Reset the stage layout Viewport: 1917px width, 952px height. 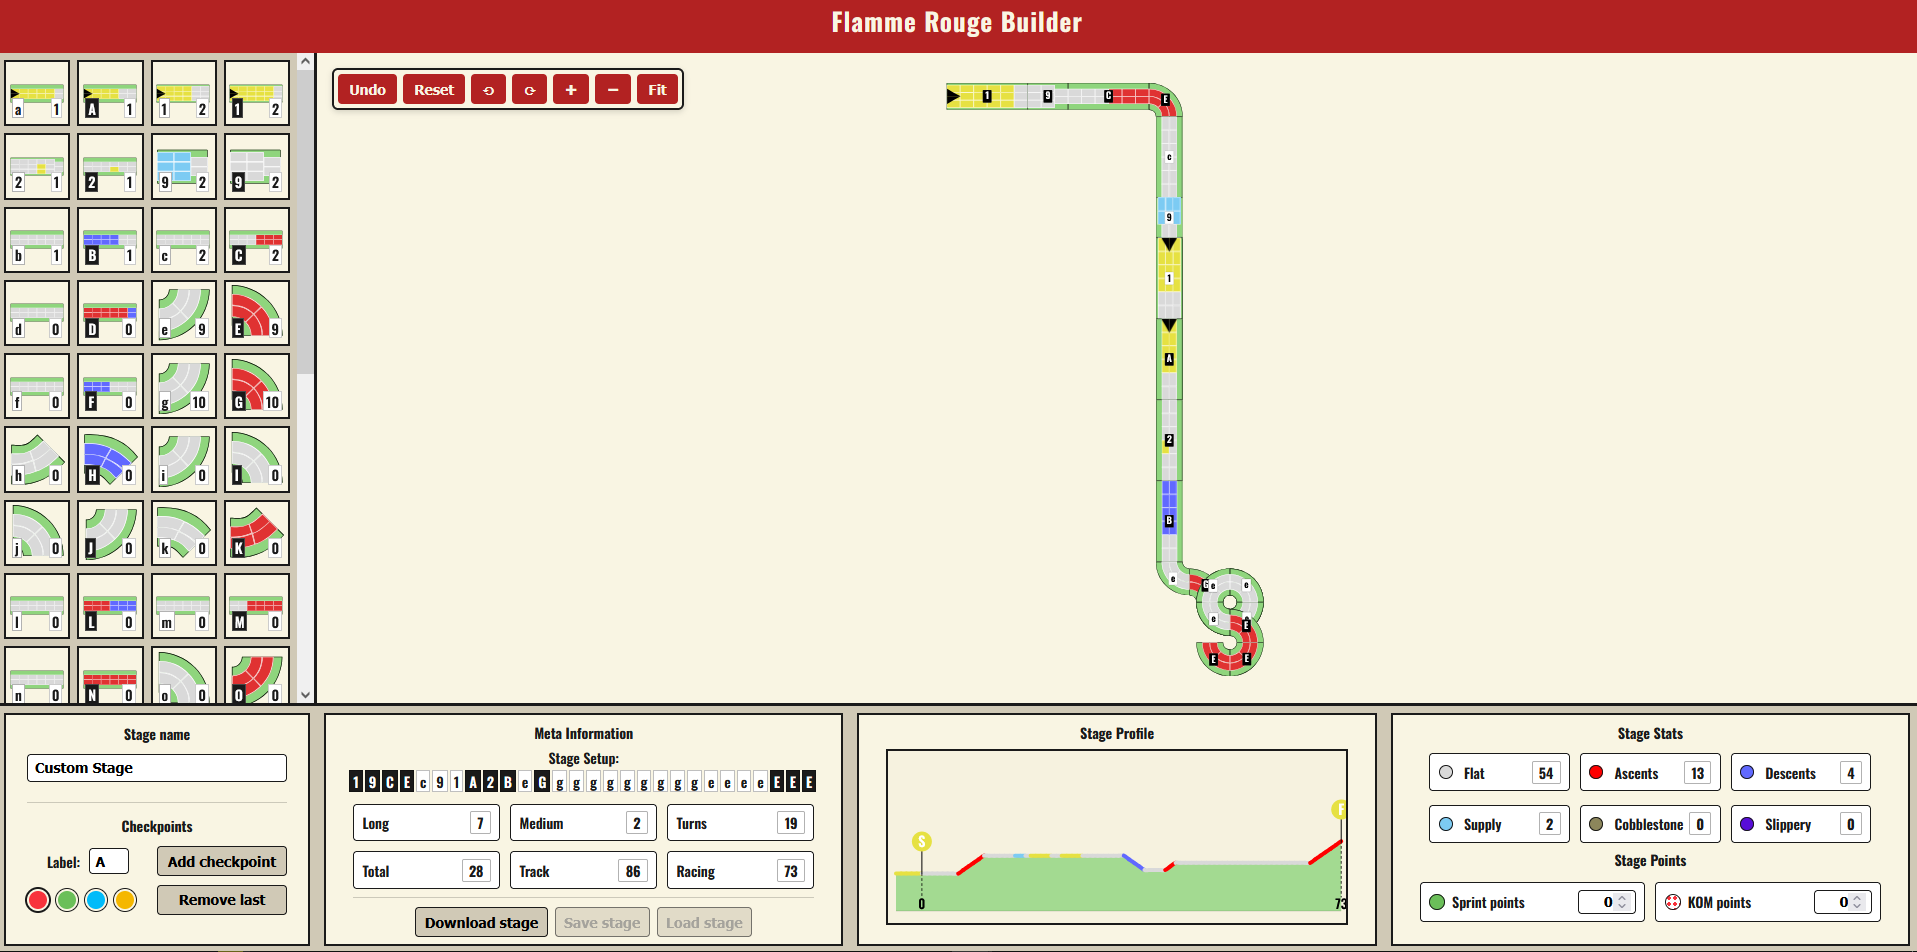click(x=434, y=89)
